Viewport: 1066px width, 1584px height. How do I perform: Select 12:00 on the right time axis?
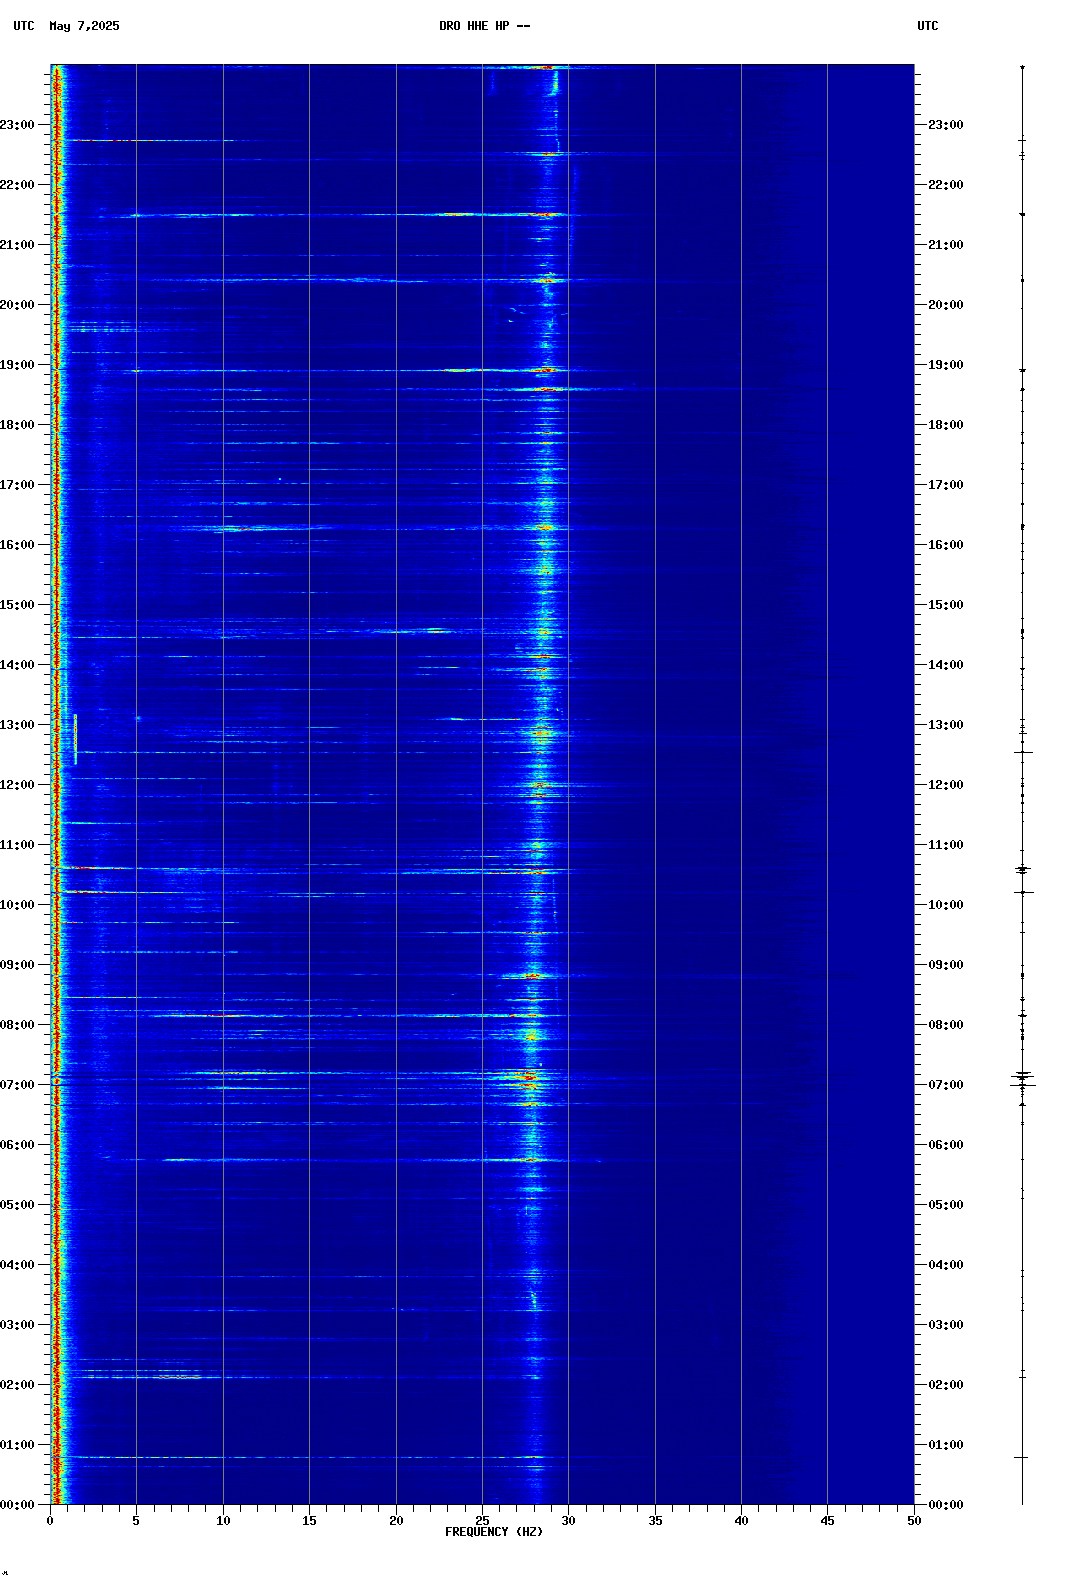946,785
